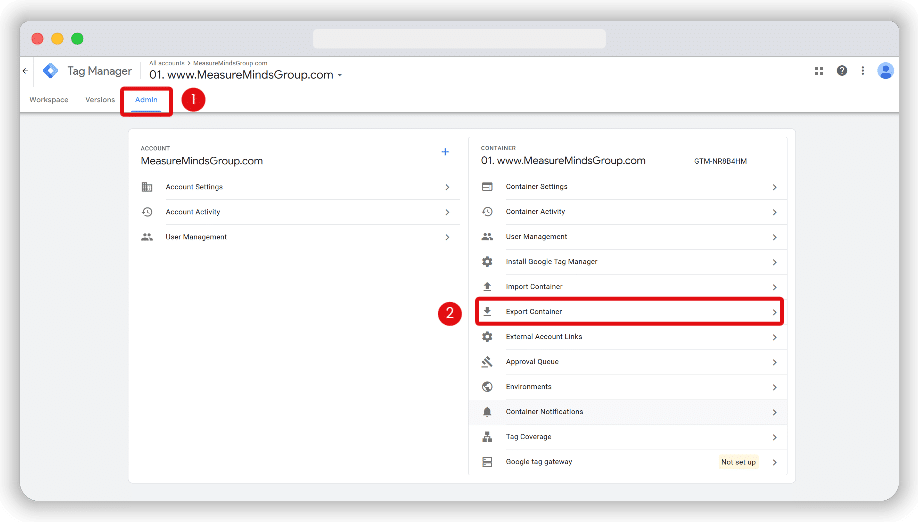918x522 pixels.
Task: Click the Export Container download icon
Action: coord(487,312)
